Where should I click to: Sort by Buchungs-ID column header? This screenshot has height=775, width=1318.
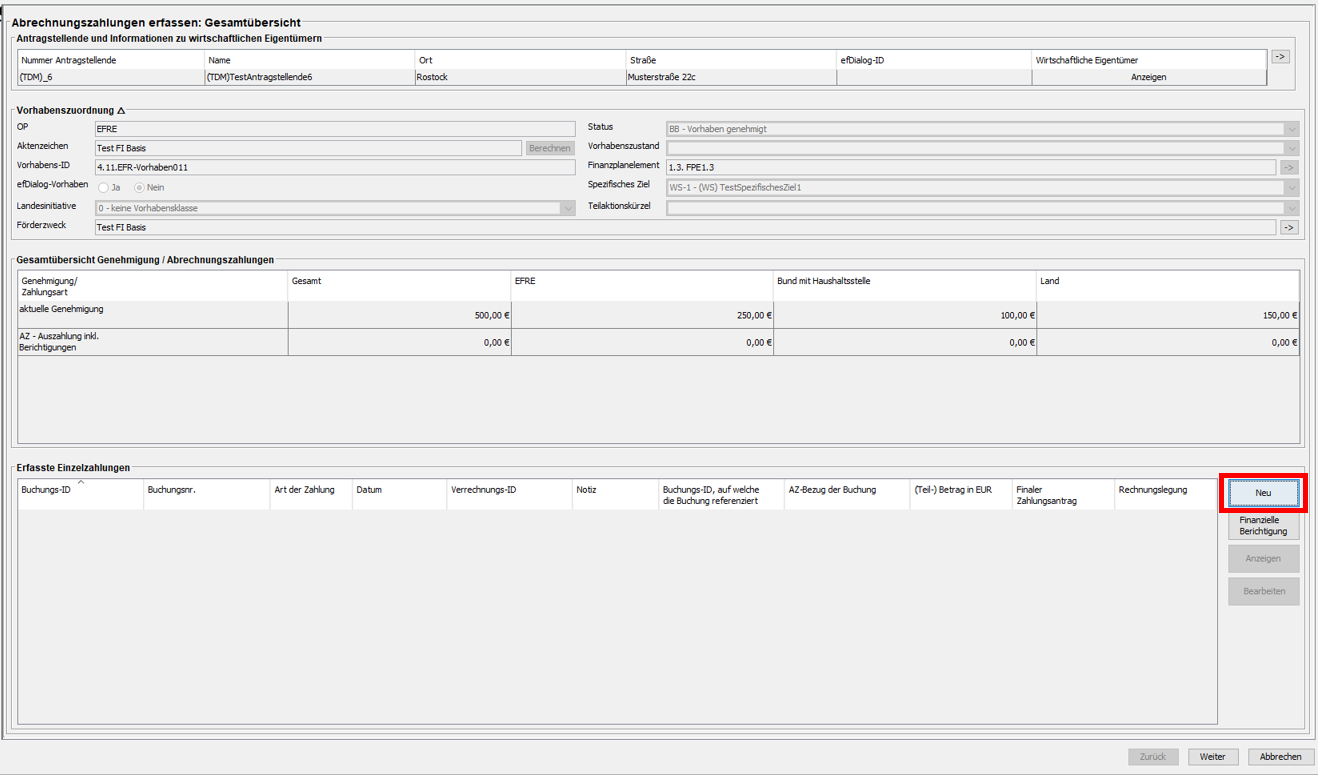[x=80, y=491]
